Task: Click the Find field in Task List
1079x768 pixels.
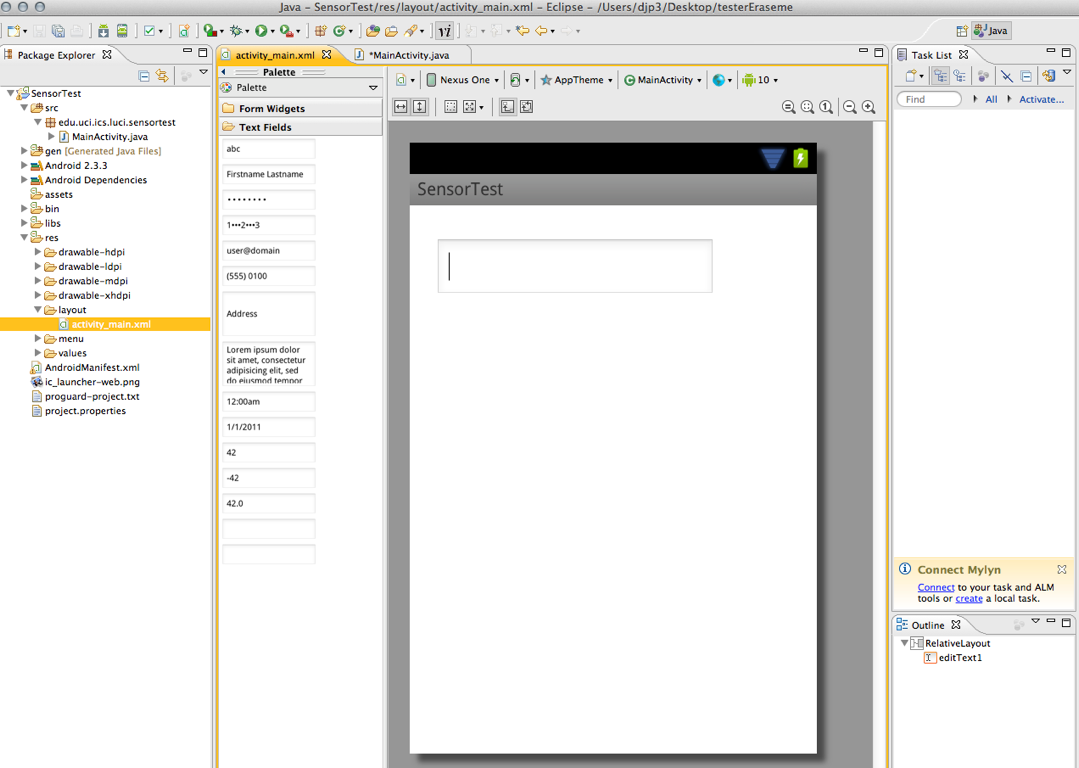Action: tap(928, 99)
